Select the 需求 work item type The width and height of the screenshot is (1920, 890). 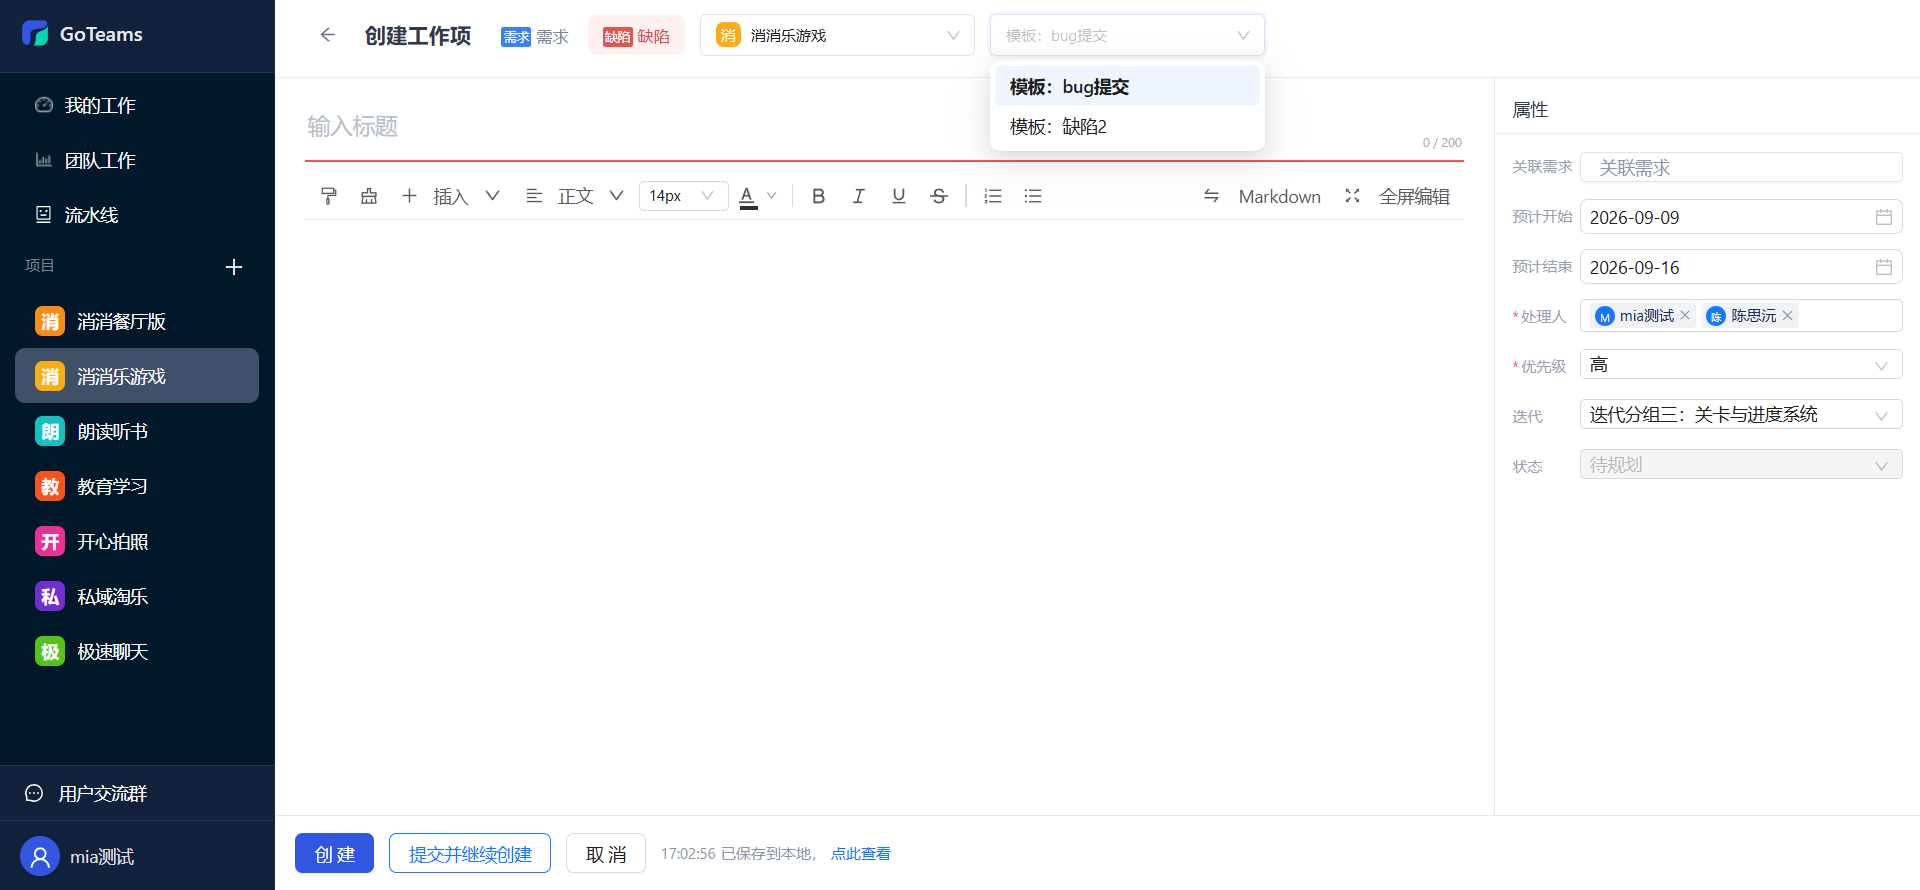click(535, 36)
